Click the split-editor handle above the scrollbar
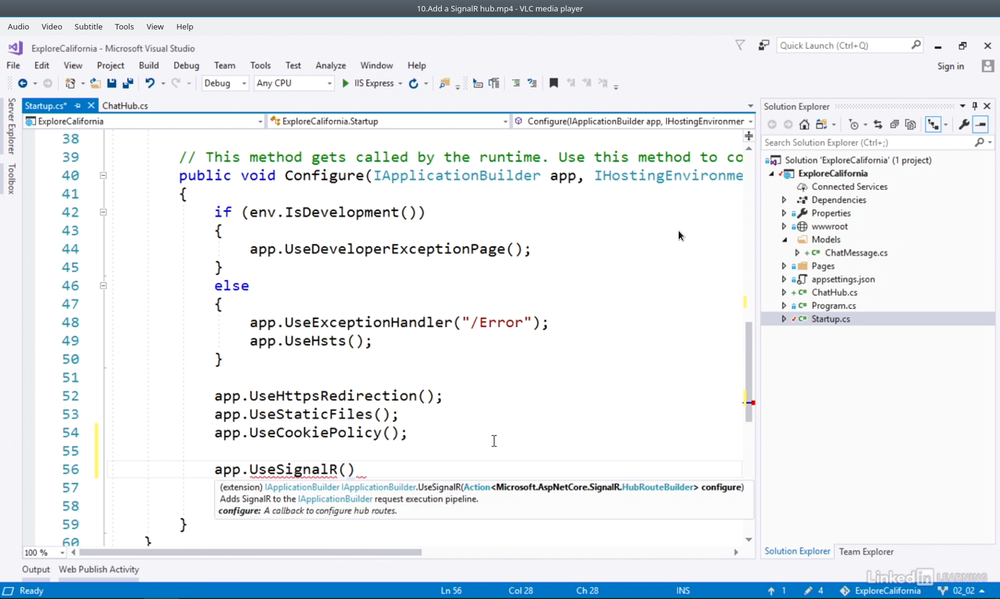The height and width of the screenshot is (599, 1000). (749, 136)
